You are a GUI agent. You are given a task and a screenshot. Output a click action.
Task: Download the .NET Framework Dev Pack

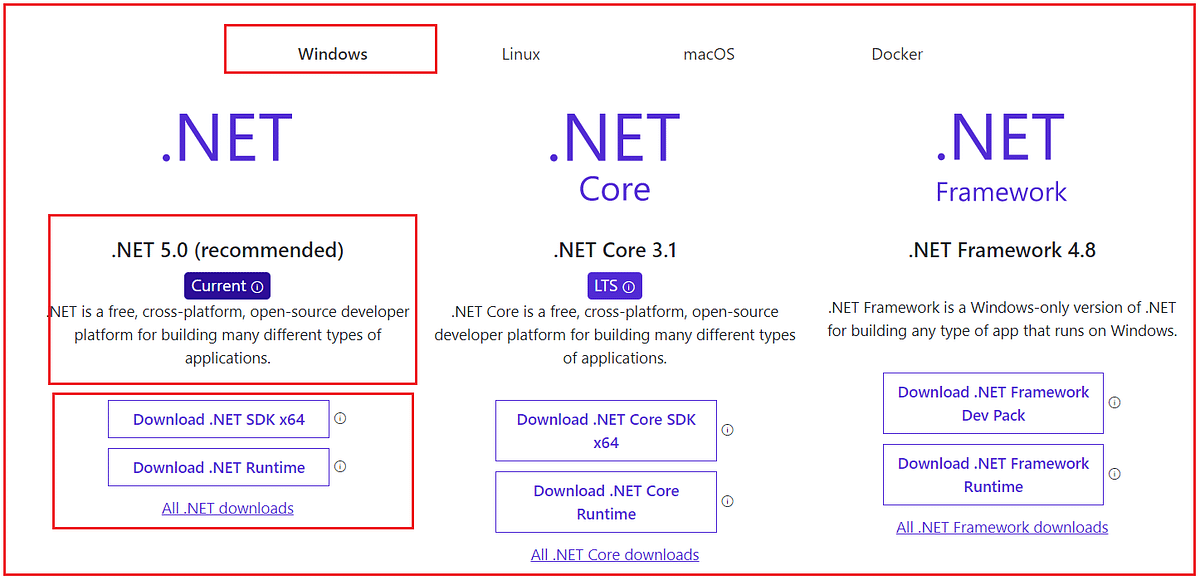tap(992, 403)
